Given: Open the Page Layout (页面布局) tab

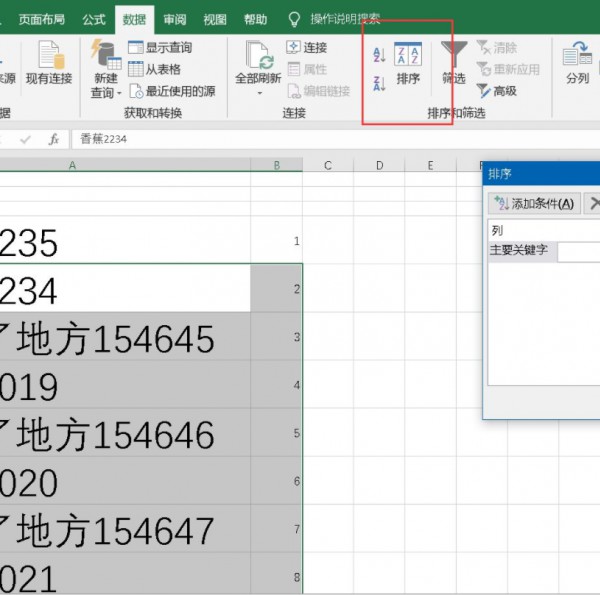Looking at the screenshot, I should coord(41,19).
